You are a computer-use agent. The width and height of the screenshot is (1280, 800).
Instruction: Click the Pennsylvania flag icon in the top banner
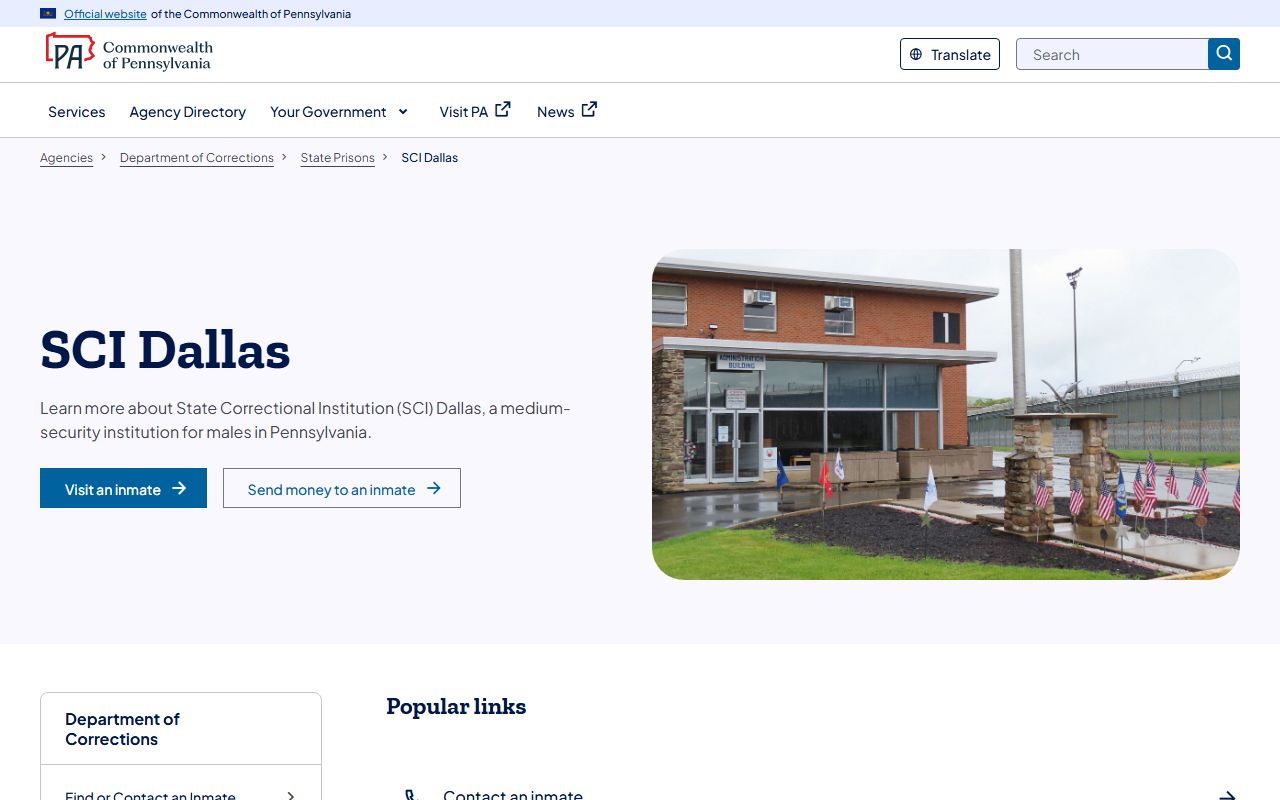pyautogui.click(x=48, y=14)
